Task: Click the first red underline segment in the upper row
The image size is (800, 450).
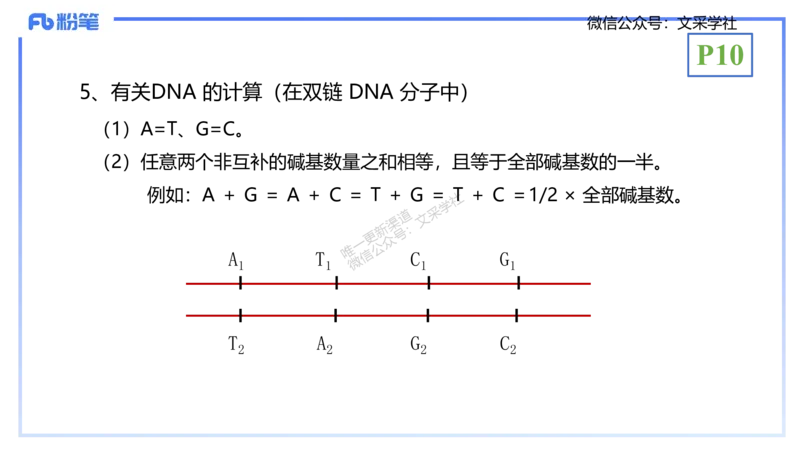Action: point(211,284)
